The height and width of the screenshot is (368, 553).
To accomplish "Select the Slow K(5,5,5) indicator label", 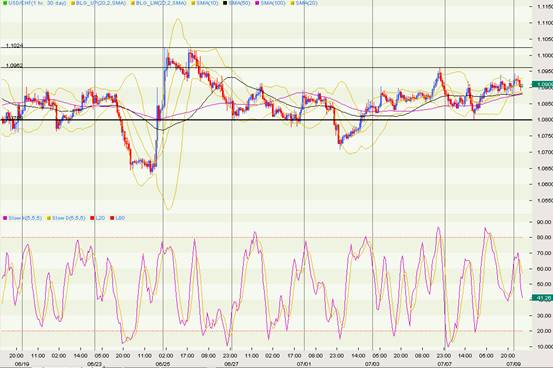I will (25, 218).
